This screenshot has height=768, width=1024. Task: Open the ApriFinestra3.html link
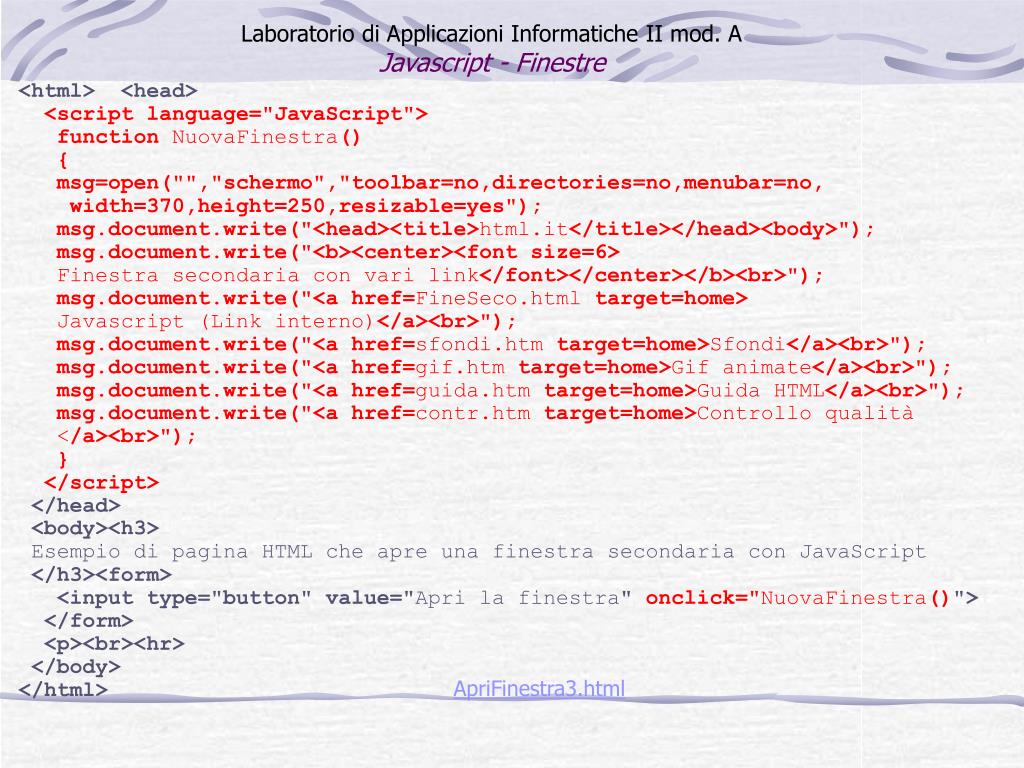539,688
